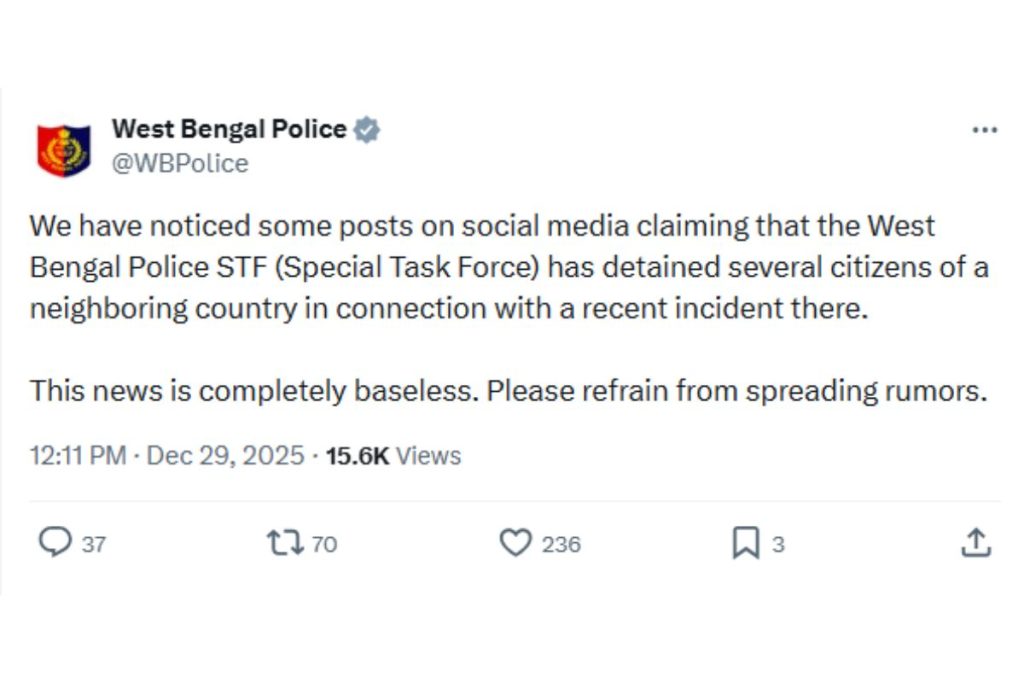1024x683 pixels.
Task: Like the post with the heart icon
Action: 515,543
